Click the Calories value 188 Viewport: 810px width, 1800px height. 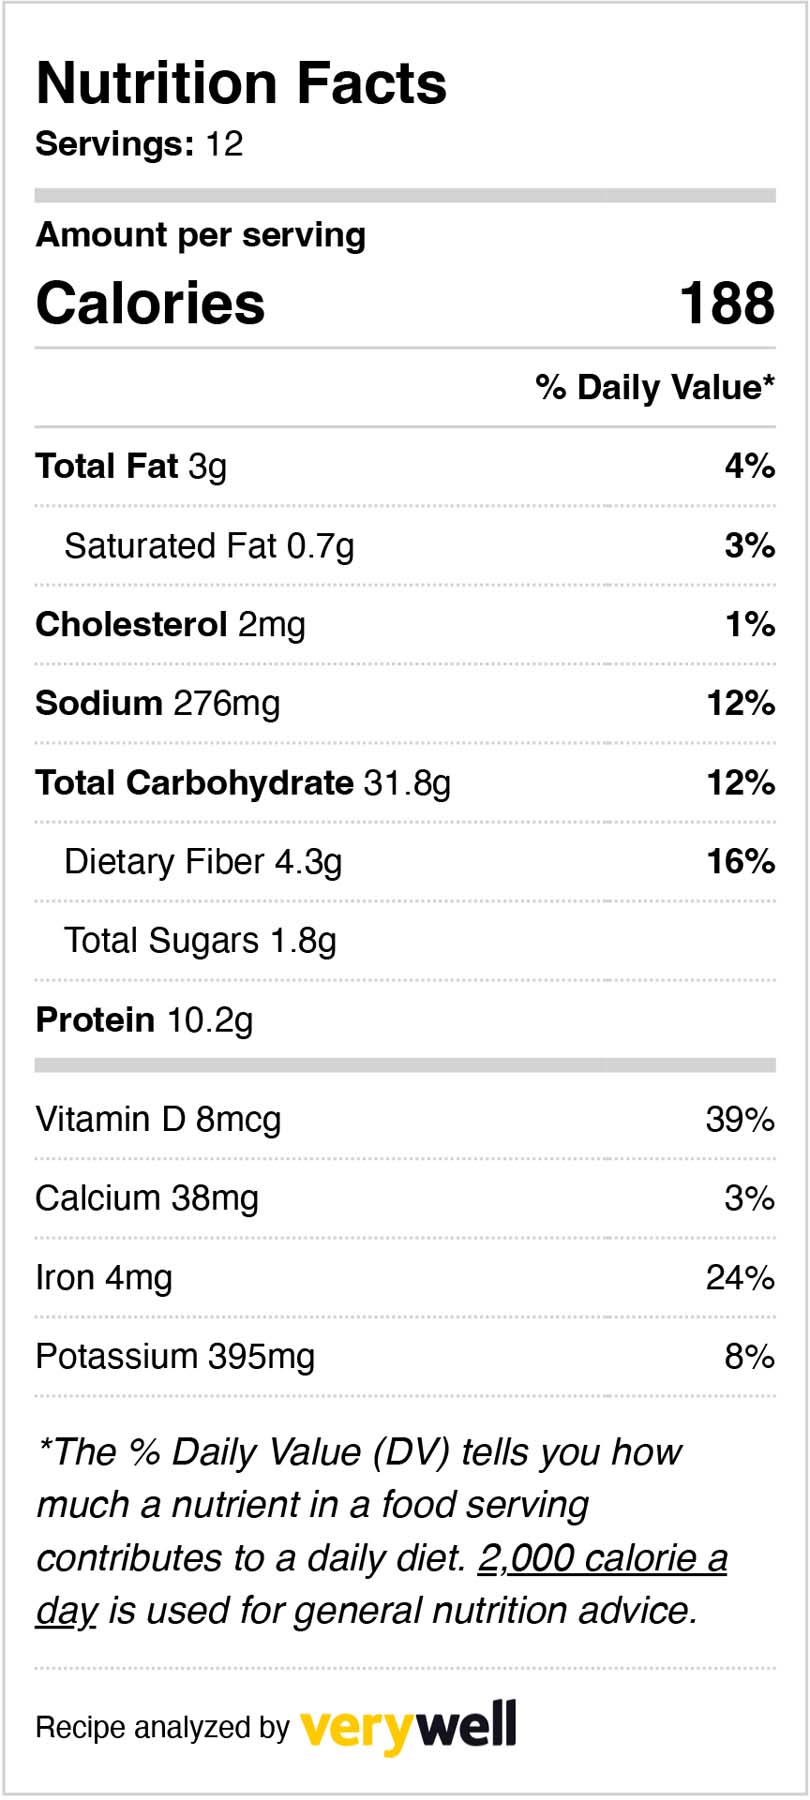click(x=727, y=303)
